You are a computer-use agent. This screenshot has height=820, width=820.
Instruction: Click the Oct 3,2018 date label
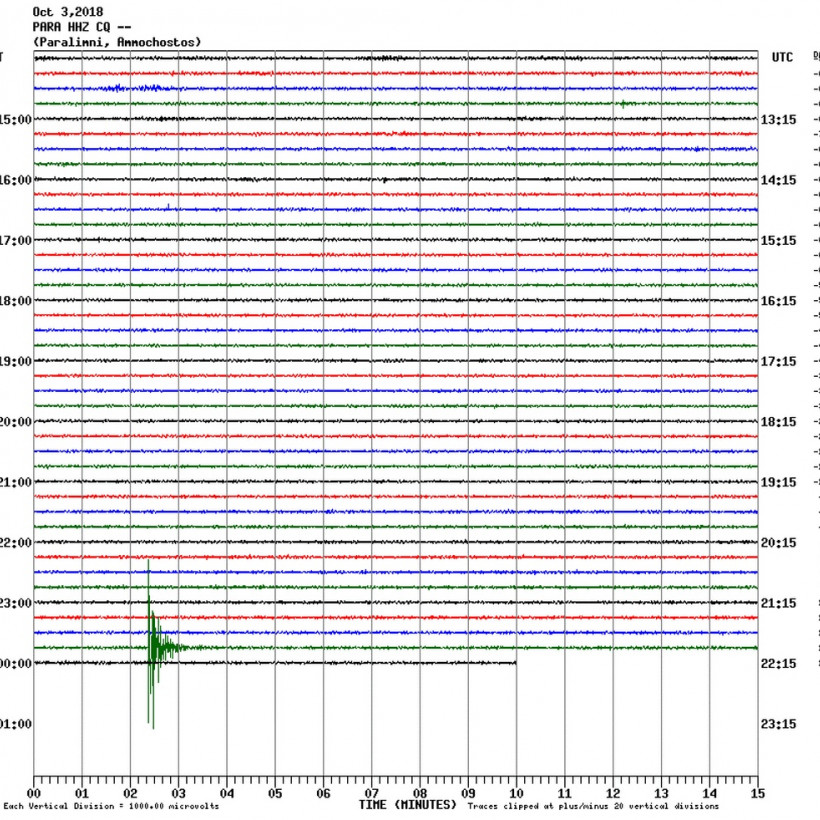pyautogui.click(x=68, y=12)
